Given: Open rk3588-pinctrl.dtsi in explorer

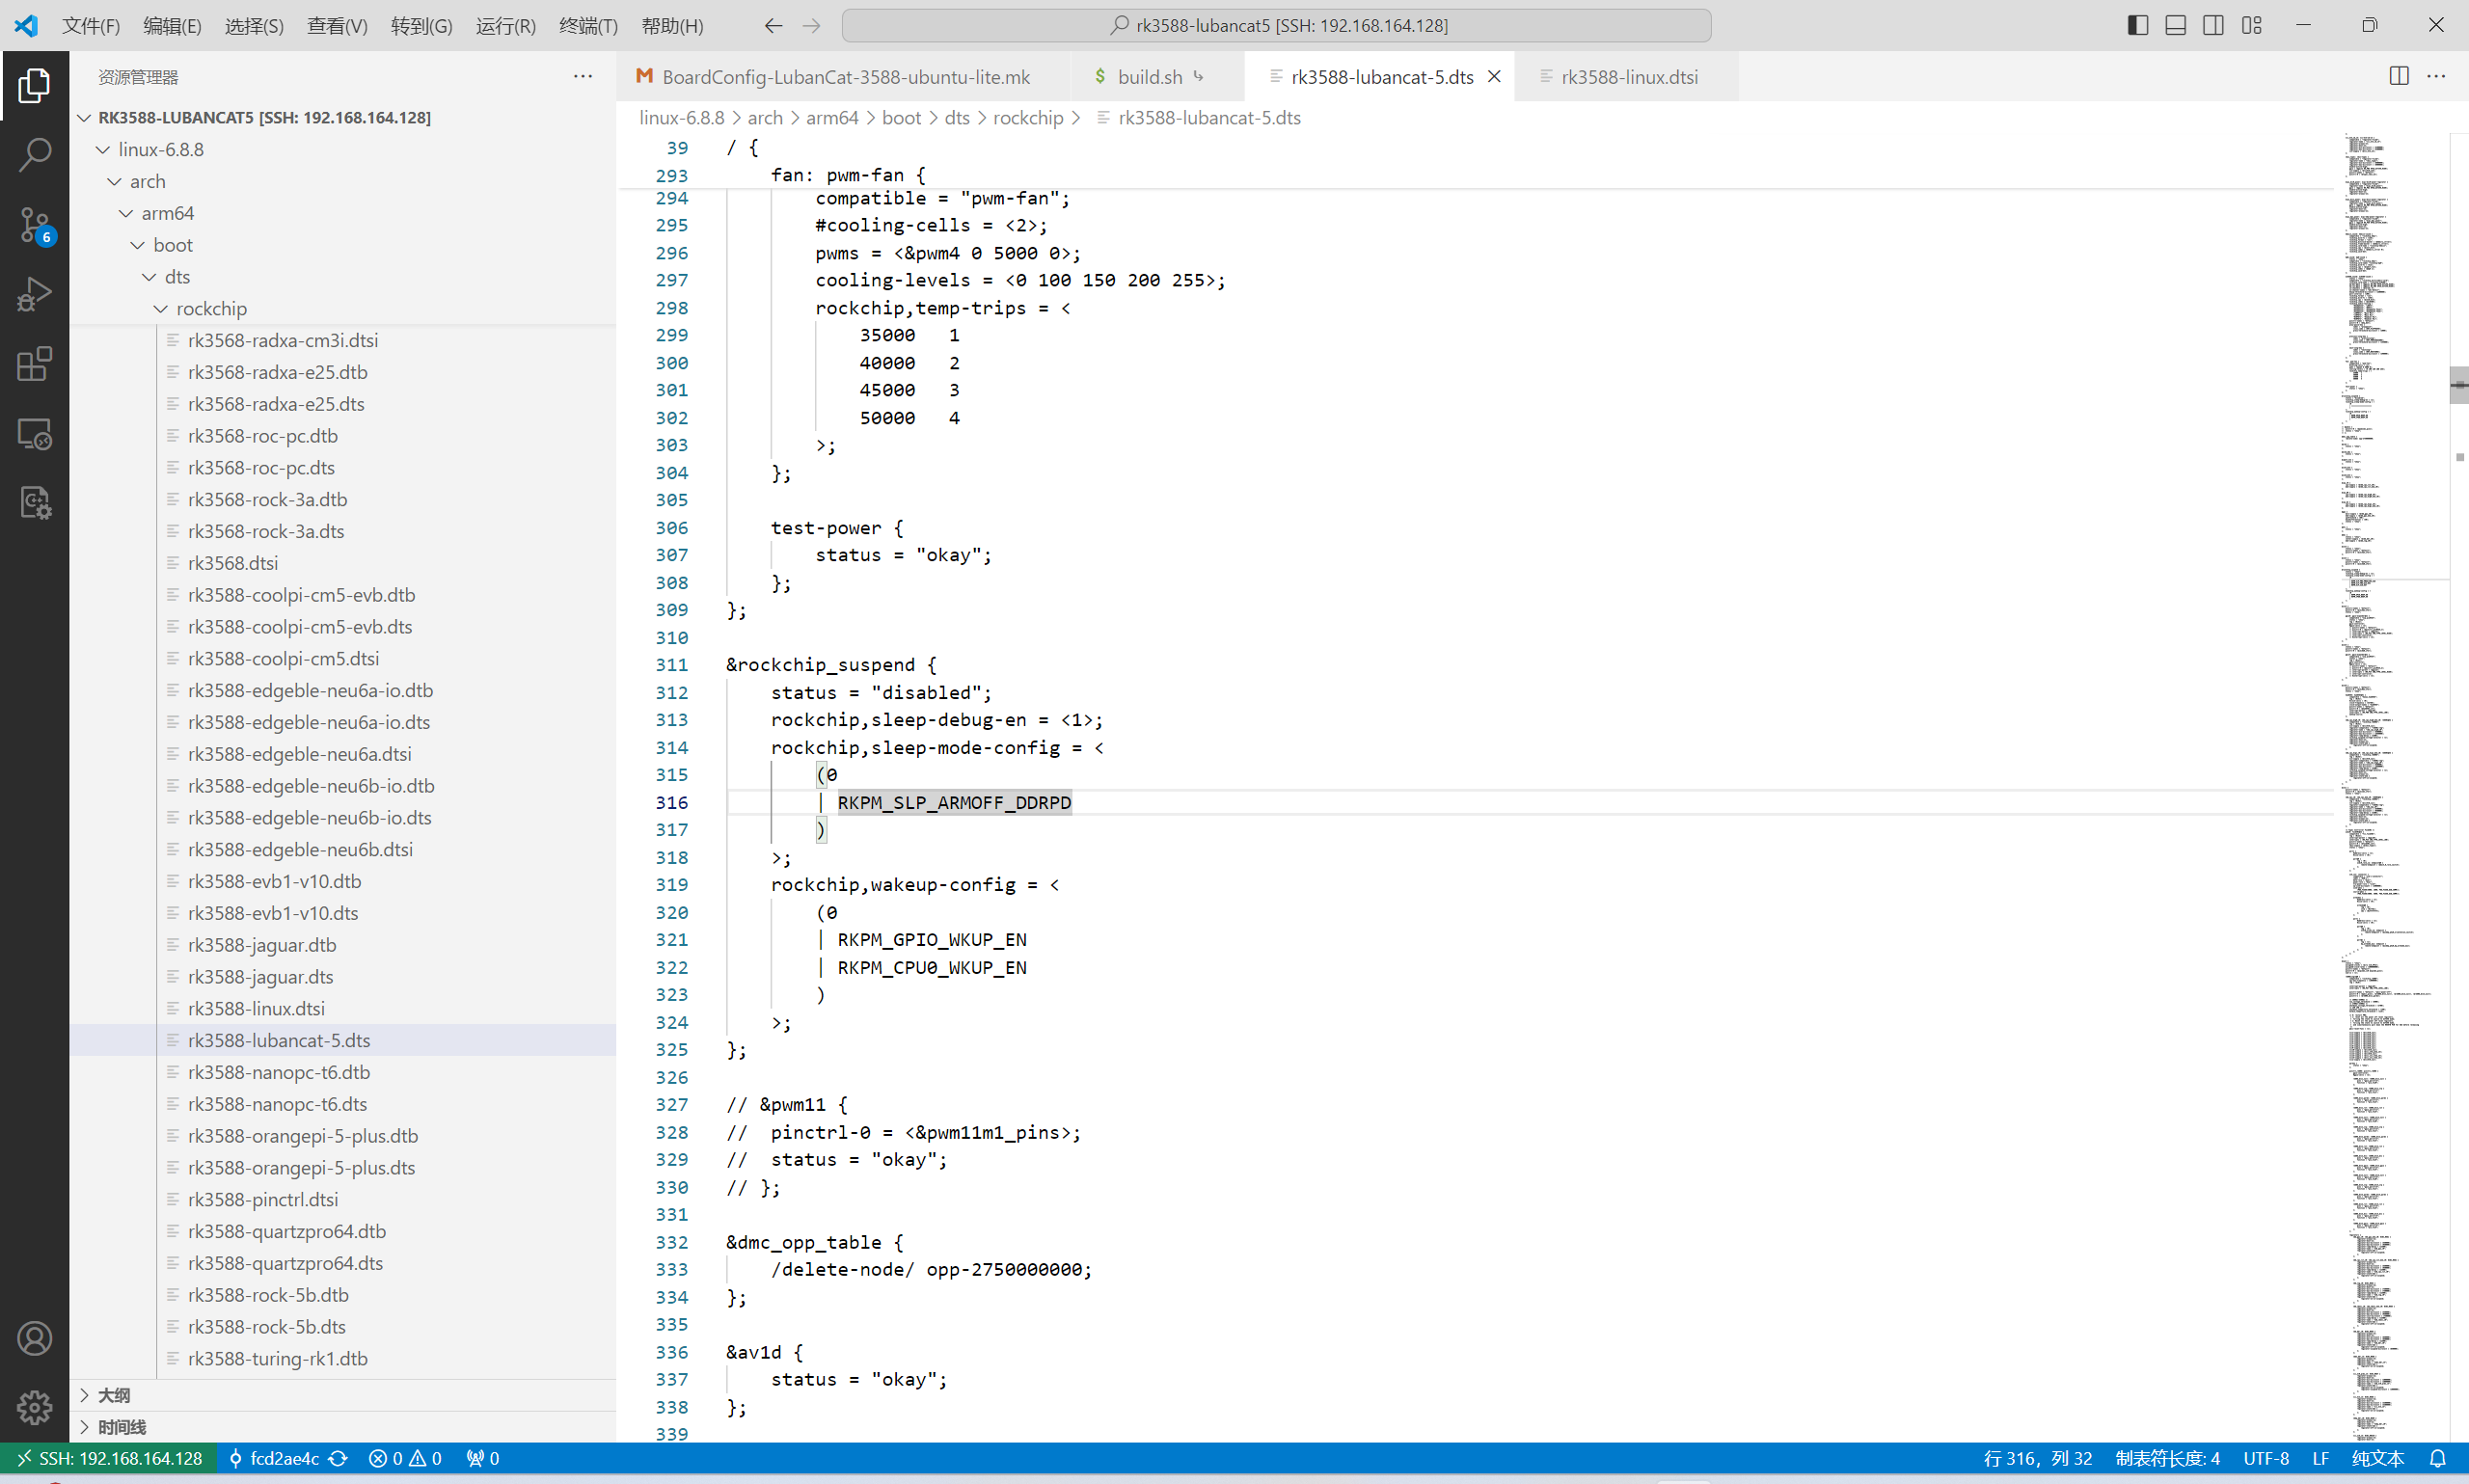Looking at the screenshot, I should coord(263,1199).
